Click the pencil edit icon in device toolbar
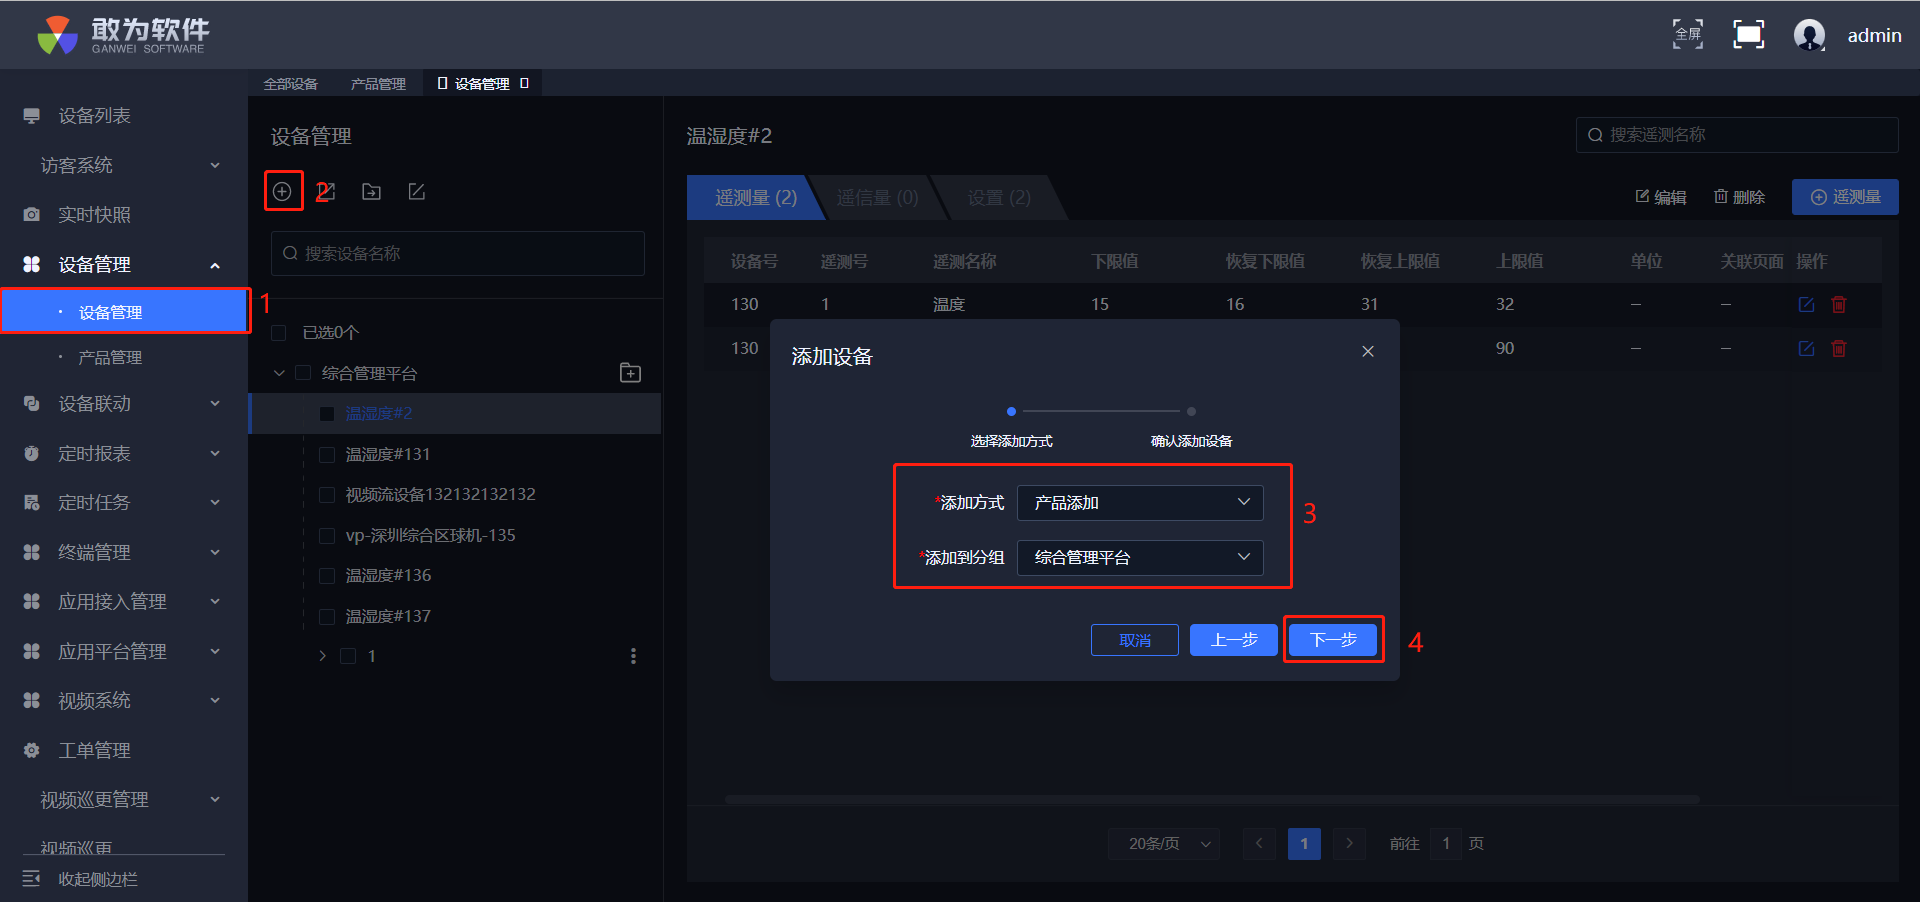The width and height of the screenshot is (1920, 902). coord(417,191)
